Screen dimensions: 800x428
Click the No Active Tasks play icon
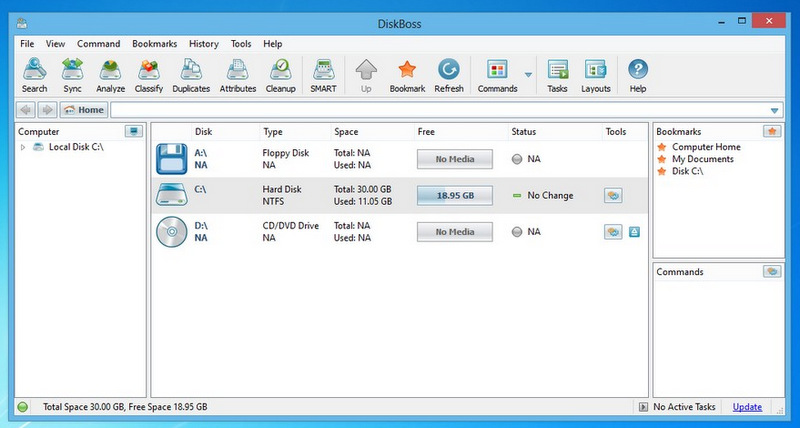[643, 407]
